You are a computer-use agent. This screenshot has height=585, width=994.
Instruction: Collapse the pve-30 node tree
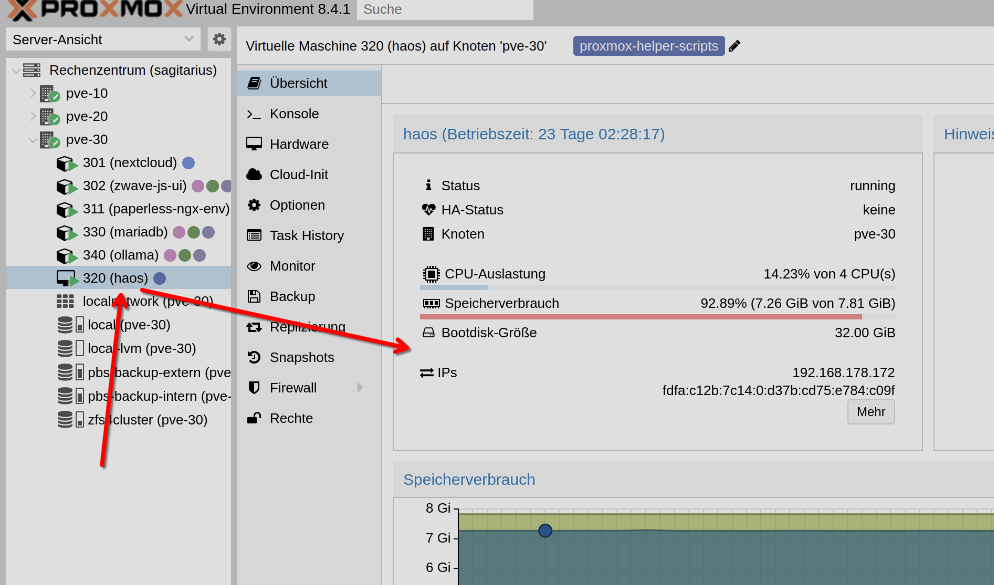point(33,140)
